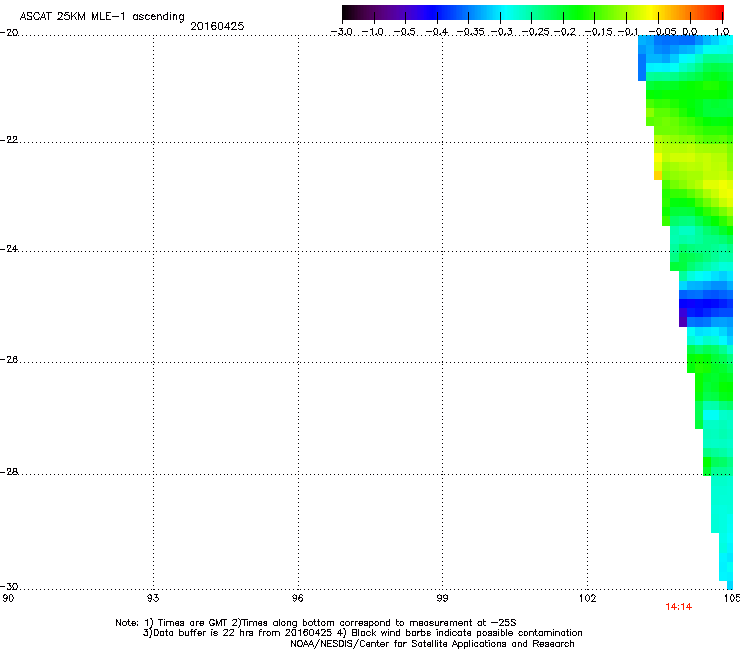Viewport: 740px width, 650px height.
Task: Click the latitude label -28
Action: tap(9, 472)
